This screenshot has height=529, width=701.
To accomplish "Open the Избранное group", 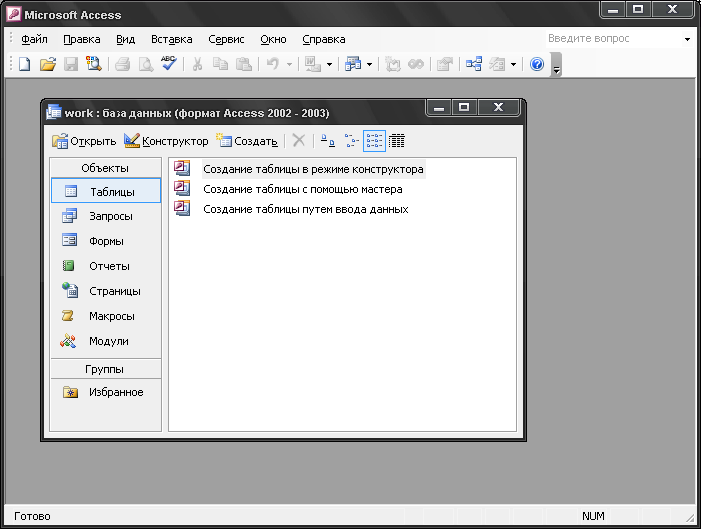I will [x=106, y=392].
